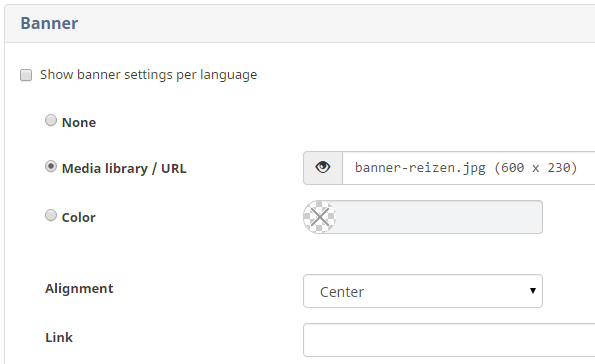The image size is (595, 364).
Task: Click the eye preview icon for banner image
Action: pos(323,168)
